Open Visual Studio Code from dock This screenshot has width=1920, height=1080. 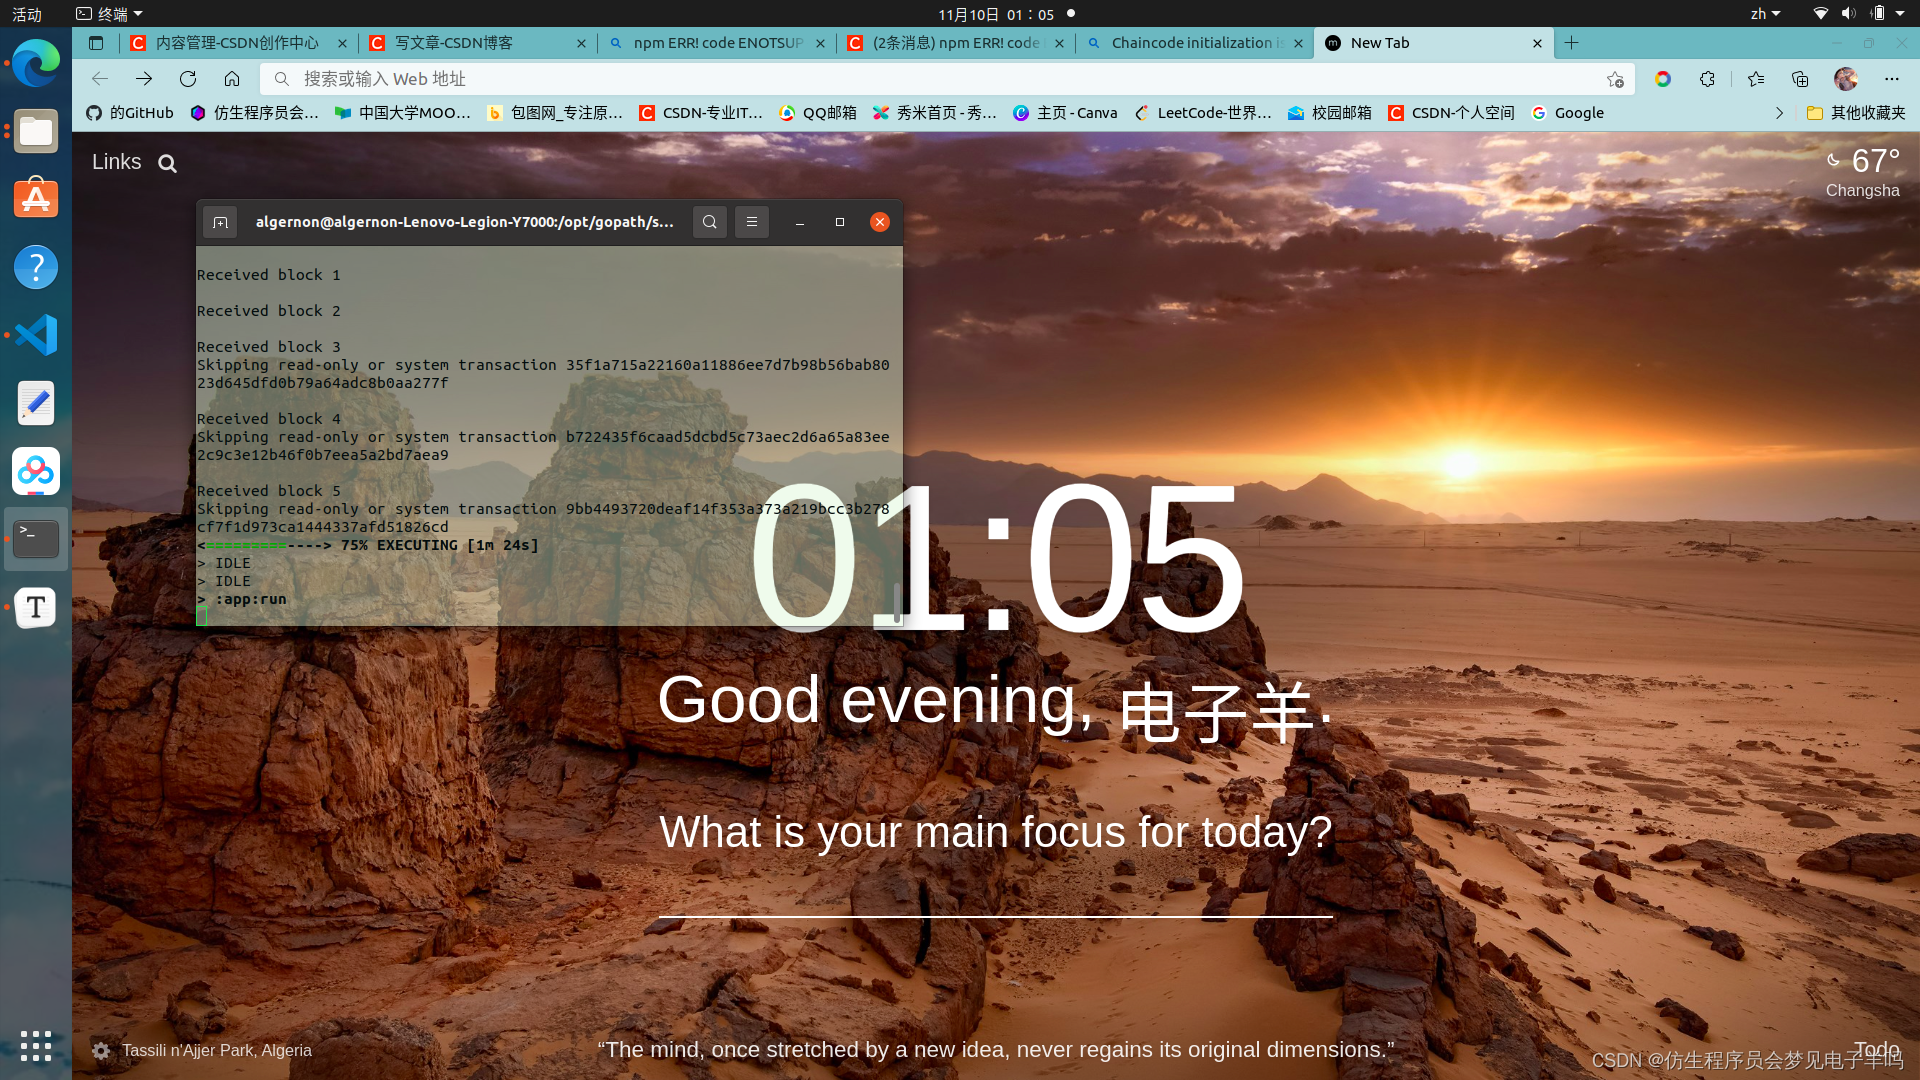click(x=36, y=335)
